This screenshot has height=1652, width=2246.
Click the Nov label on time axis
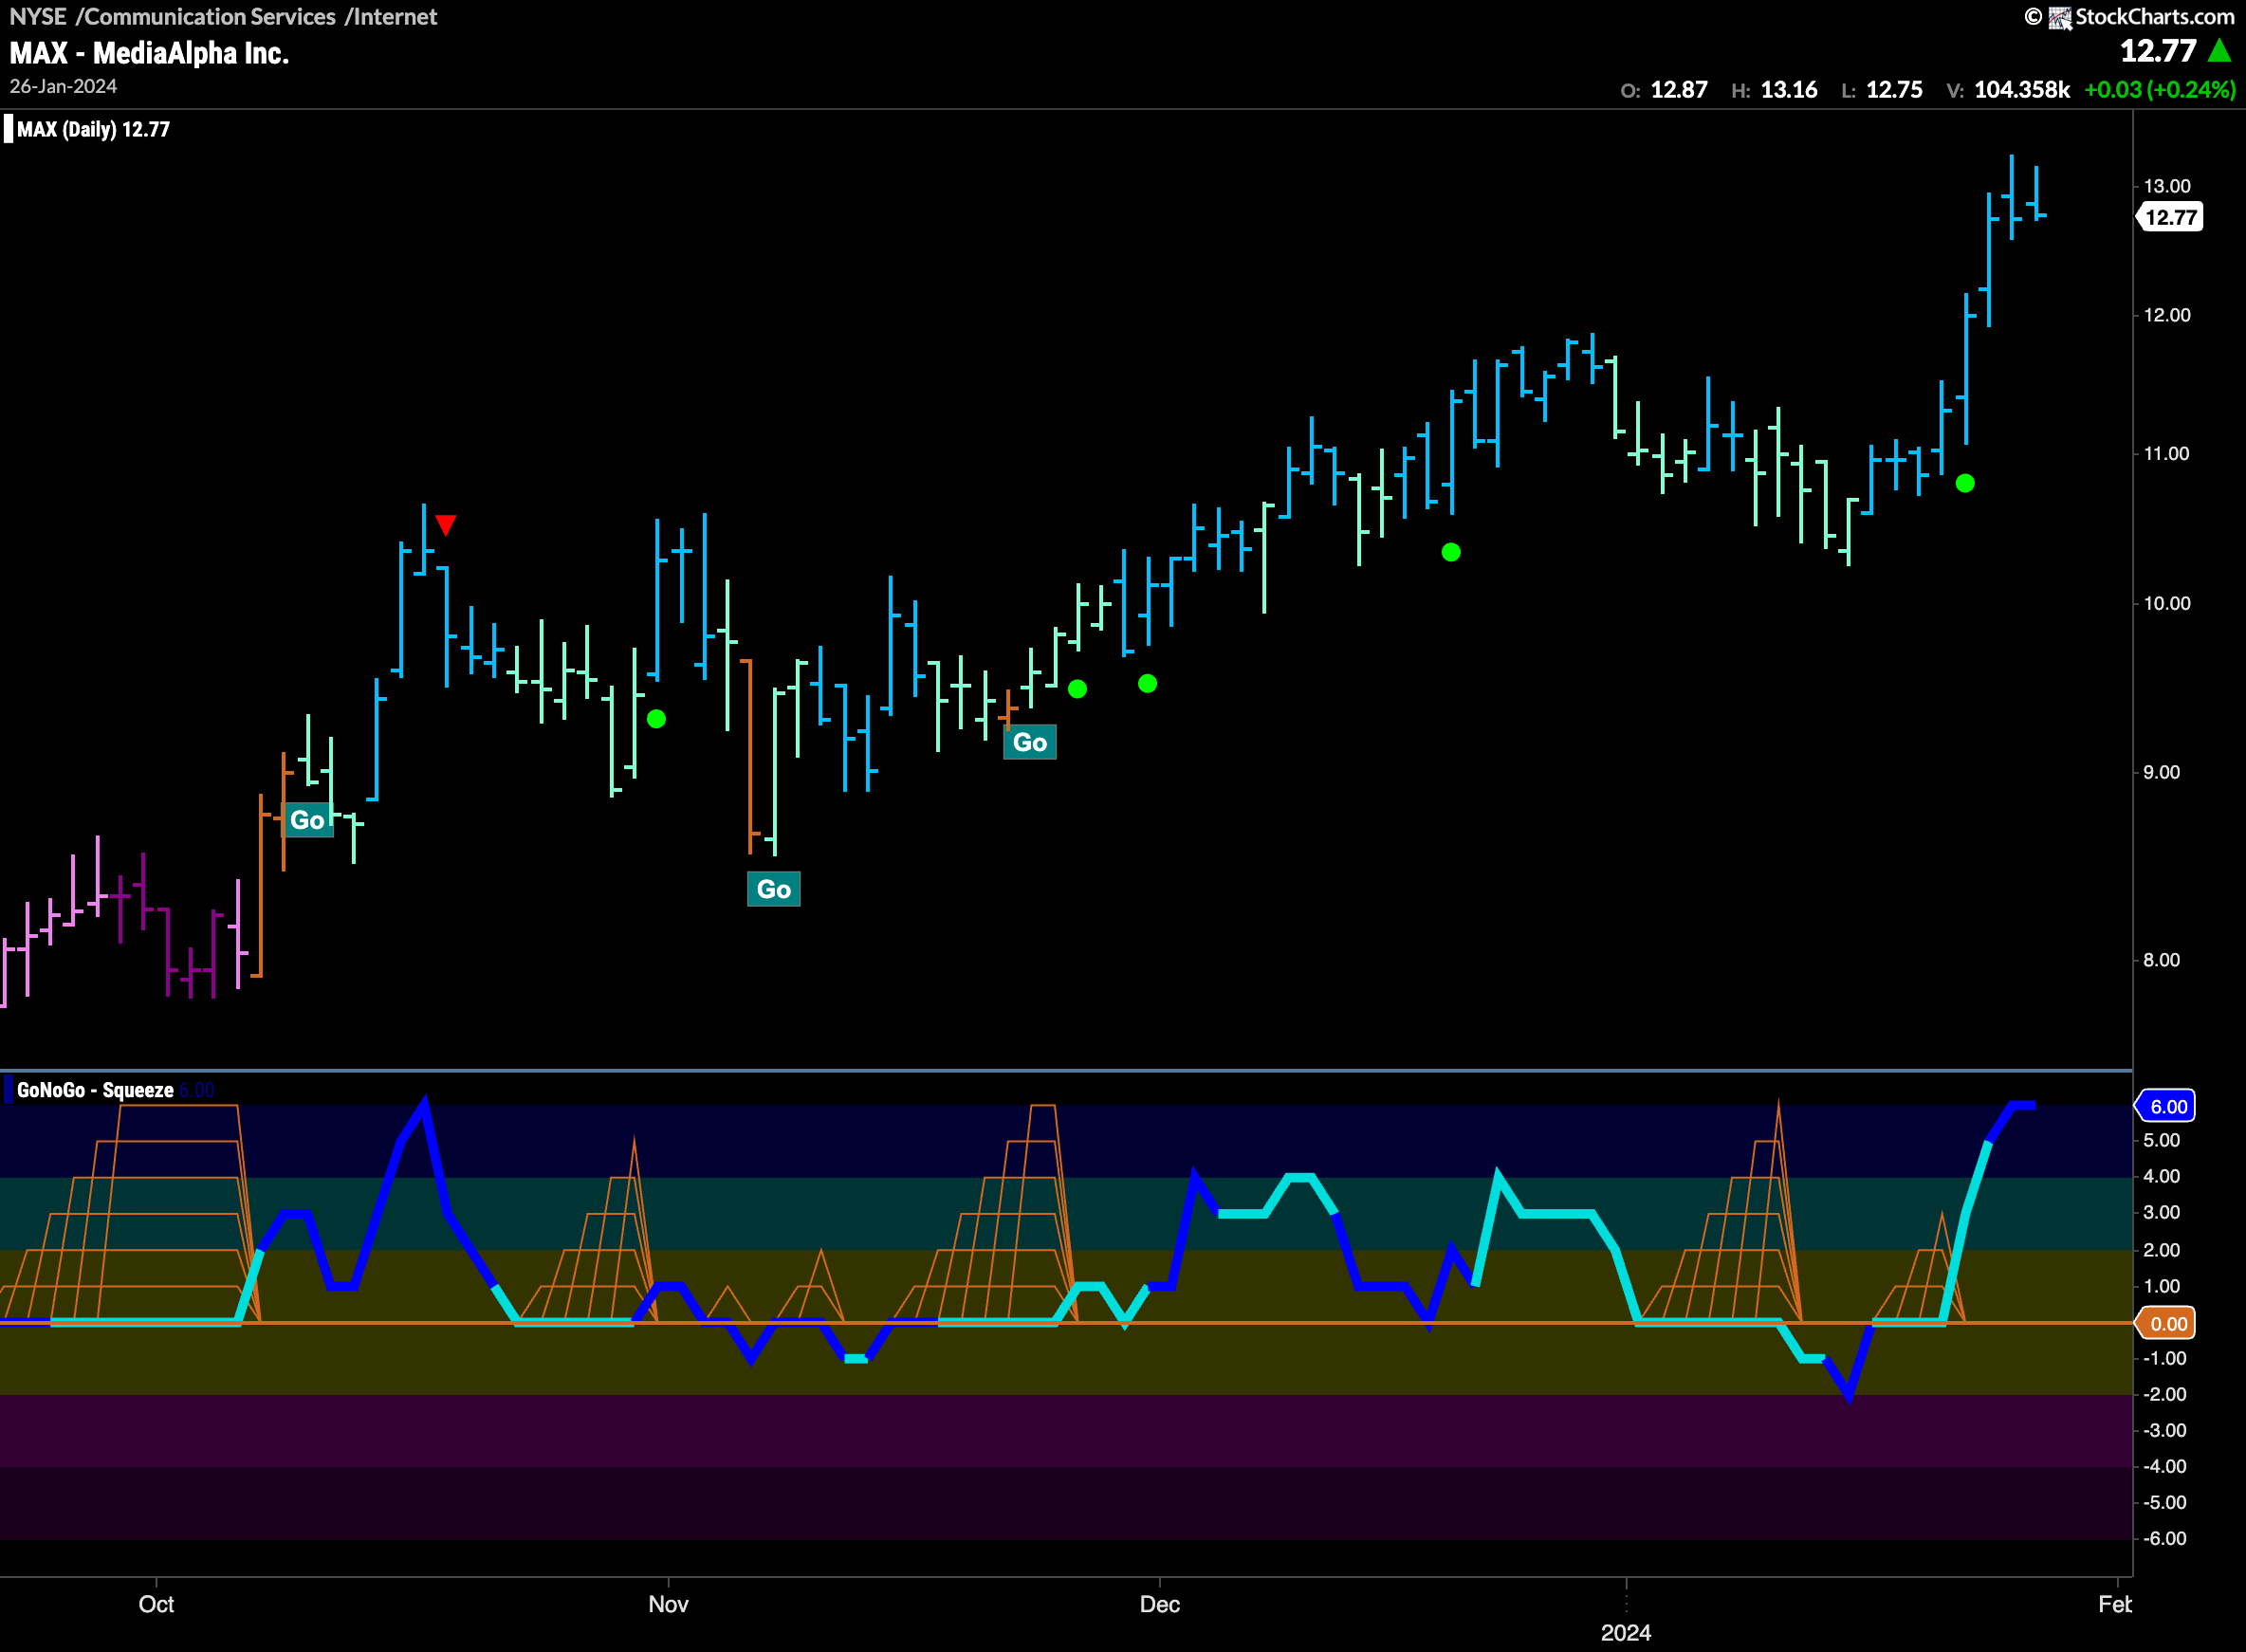coord(668,1604)
